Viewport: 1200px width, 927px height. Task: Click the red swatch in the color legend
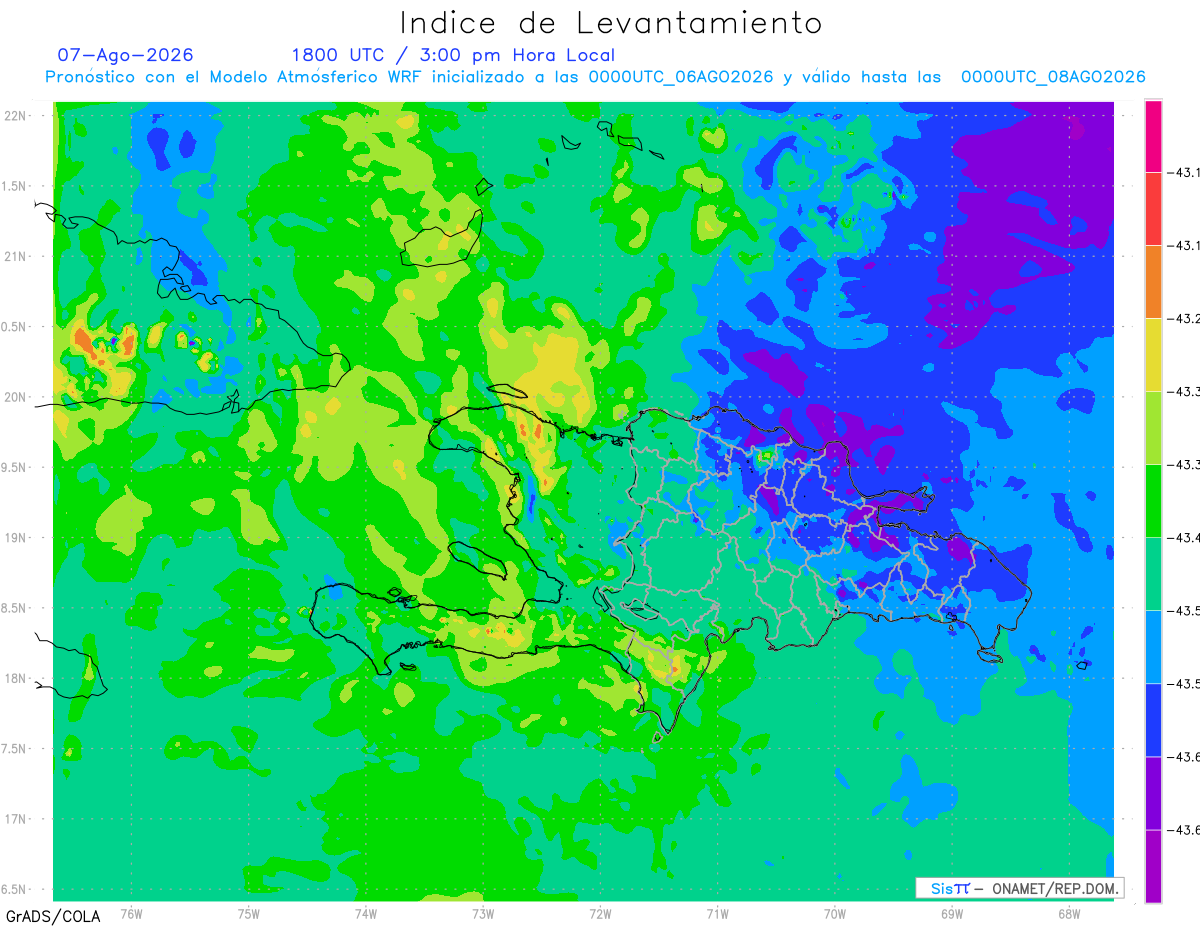click(1153, 209)
